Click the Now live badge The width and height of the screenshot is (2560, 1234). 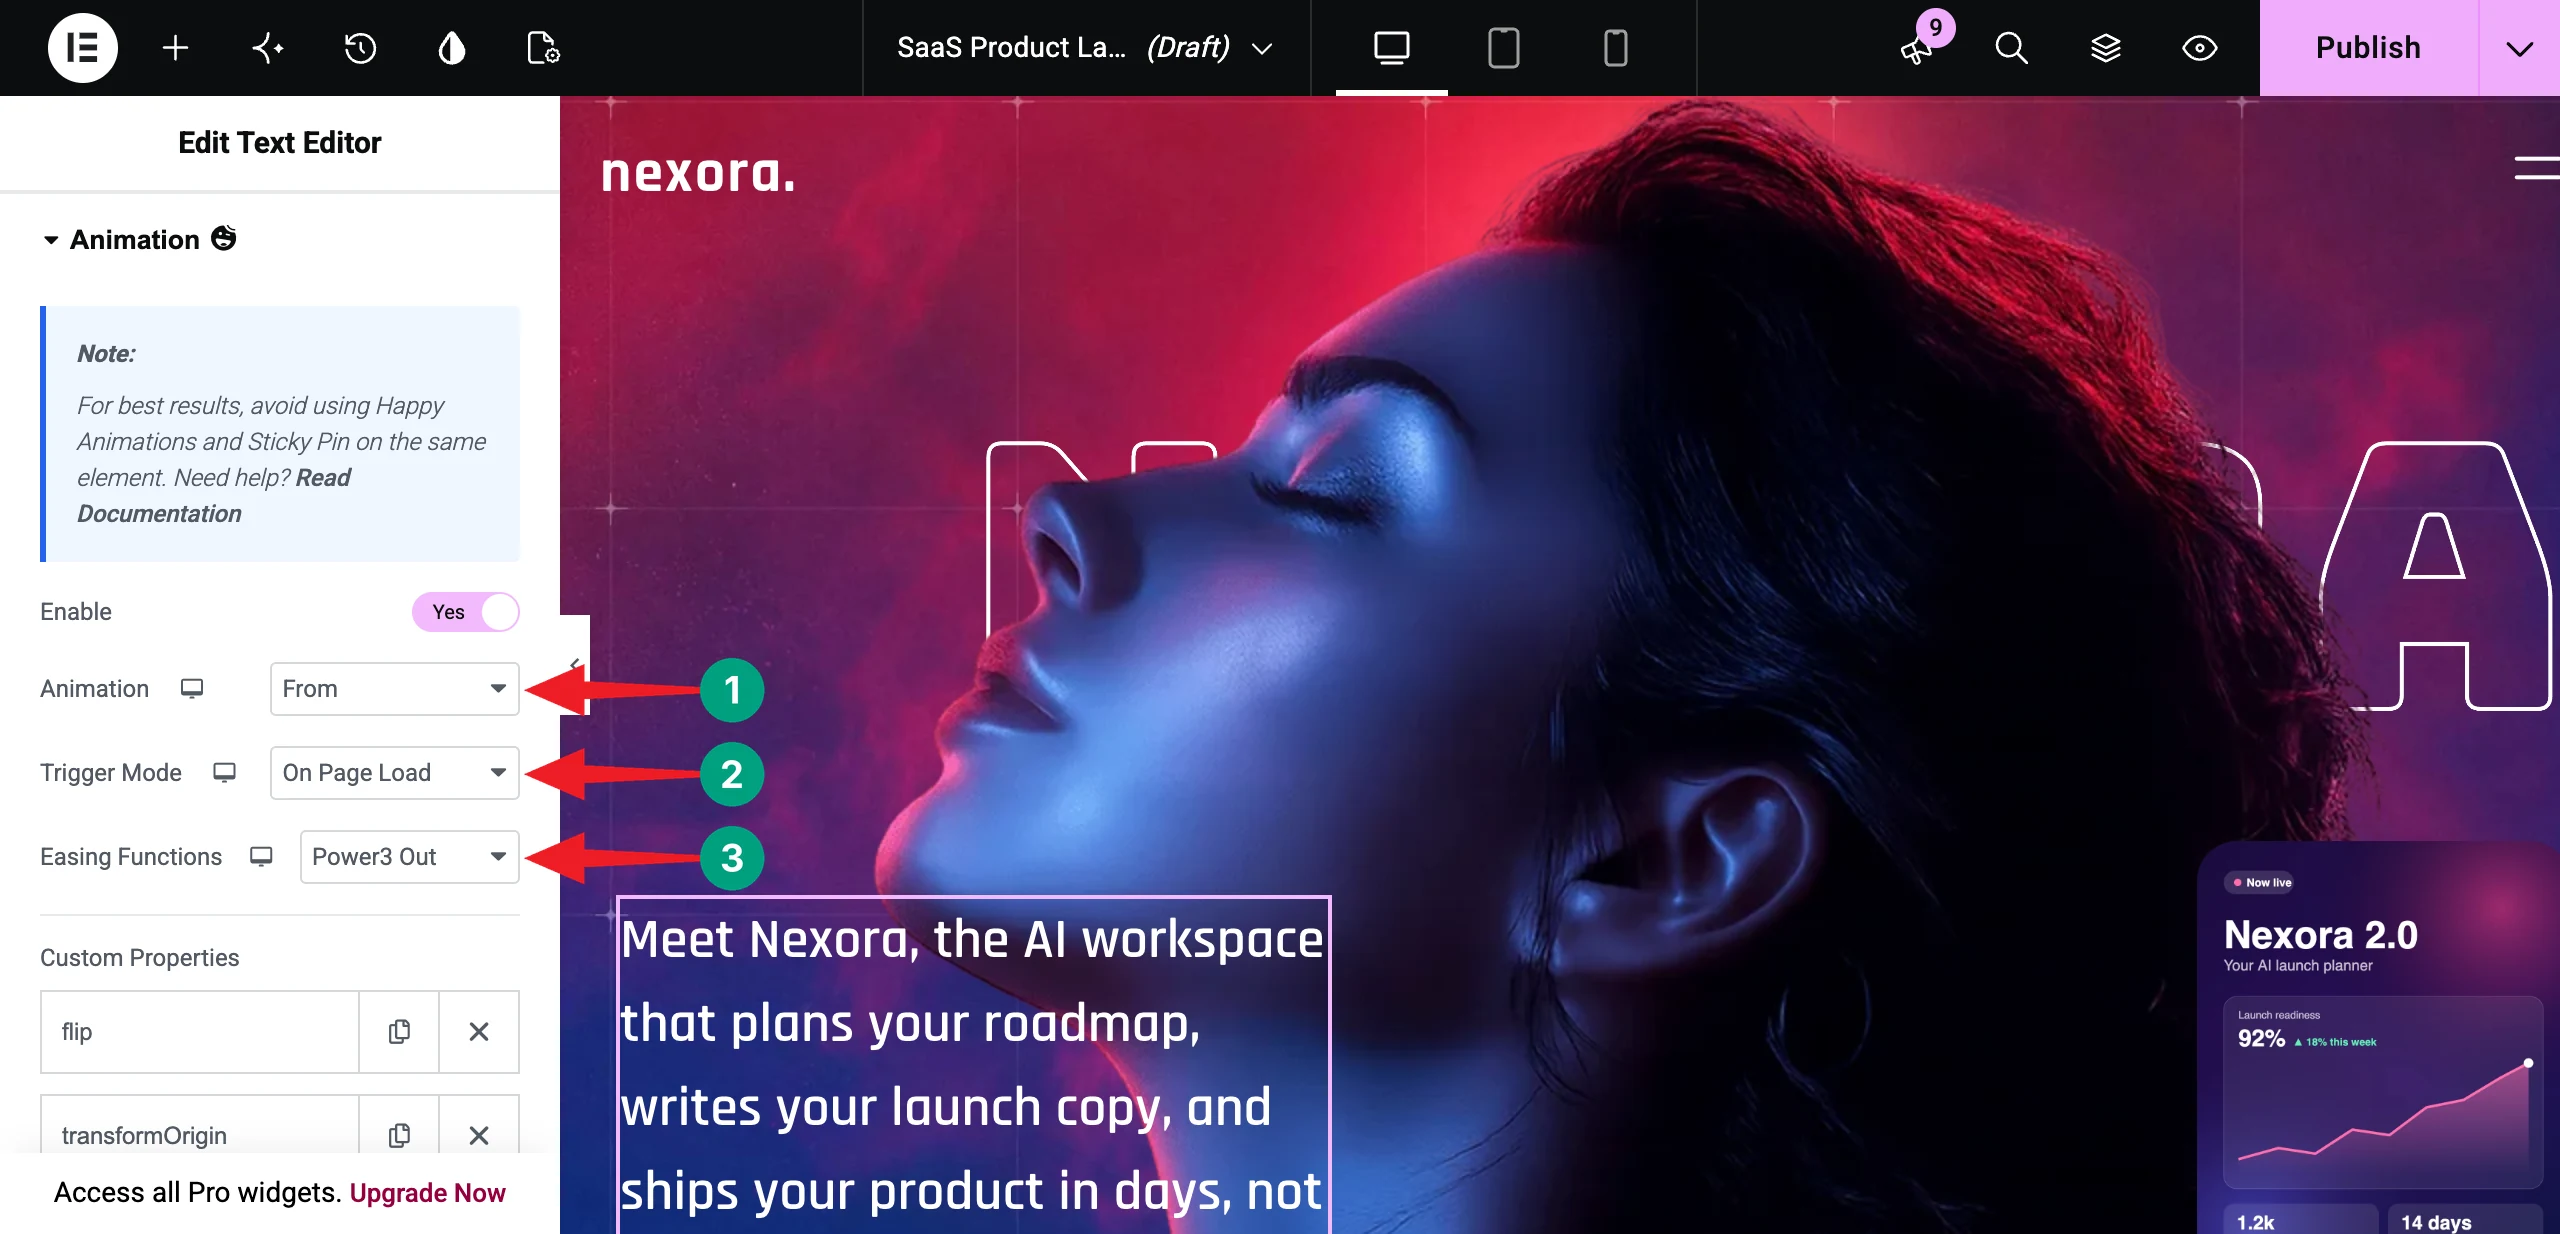tap(2261, 882)
